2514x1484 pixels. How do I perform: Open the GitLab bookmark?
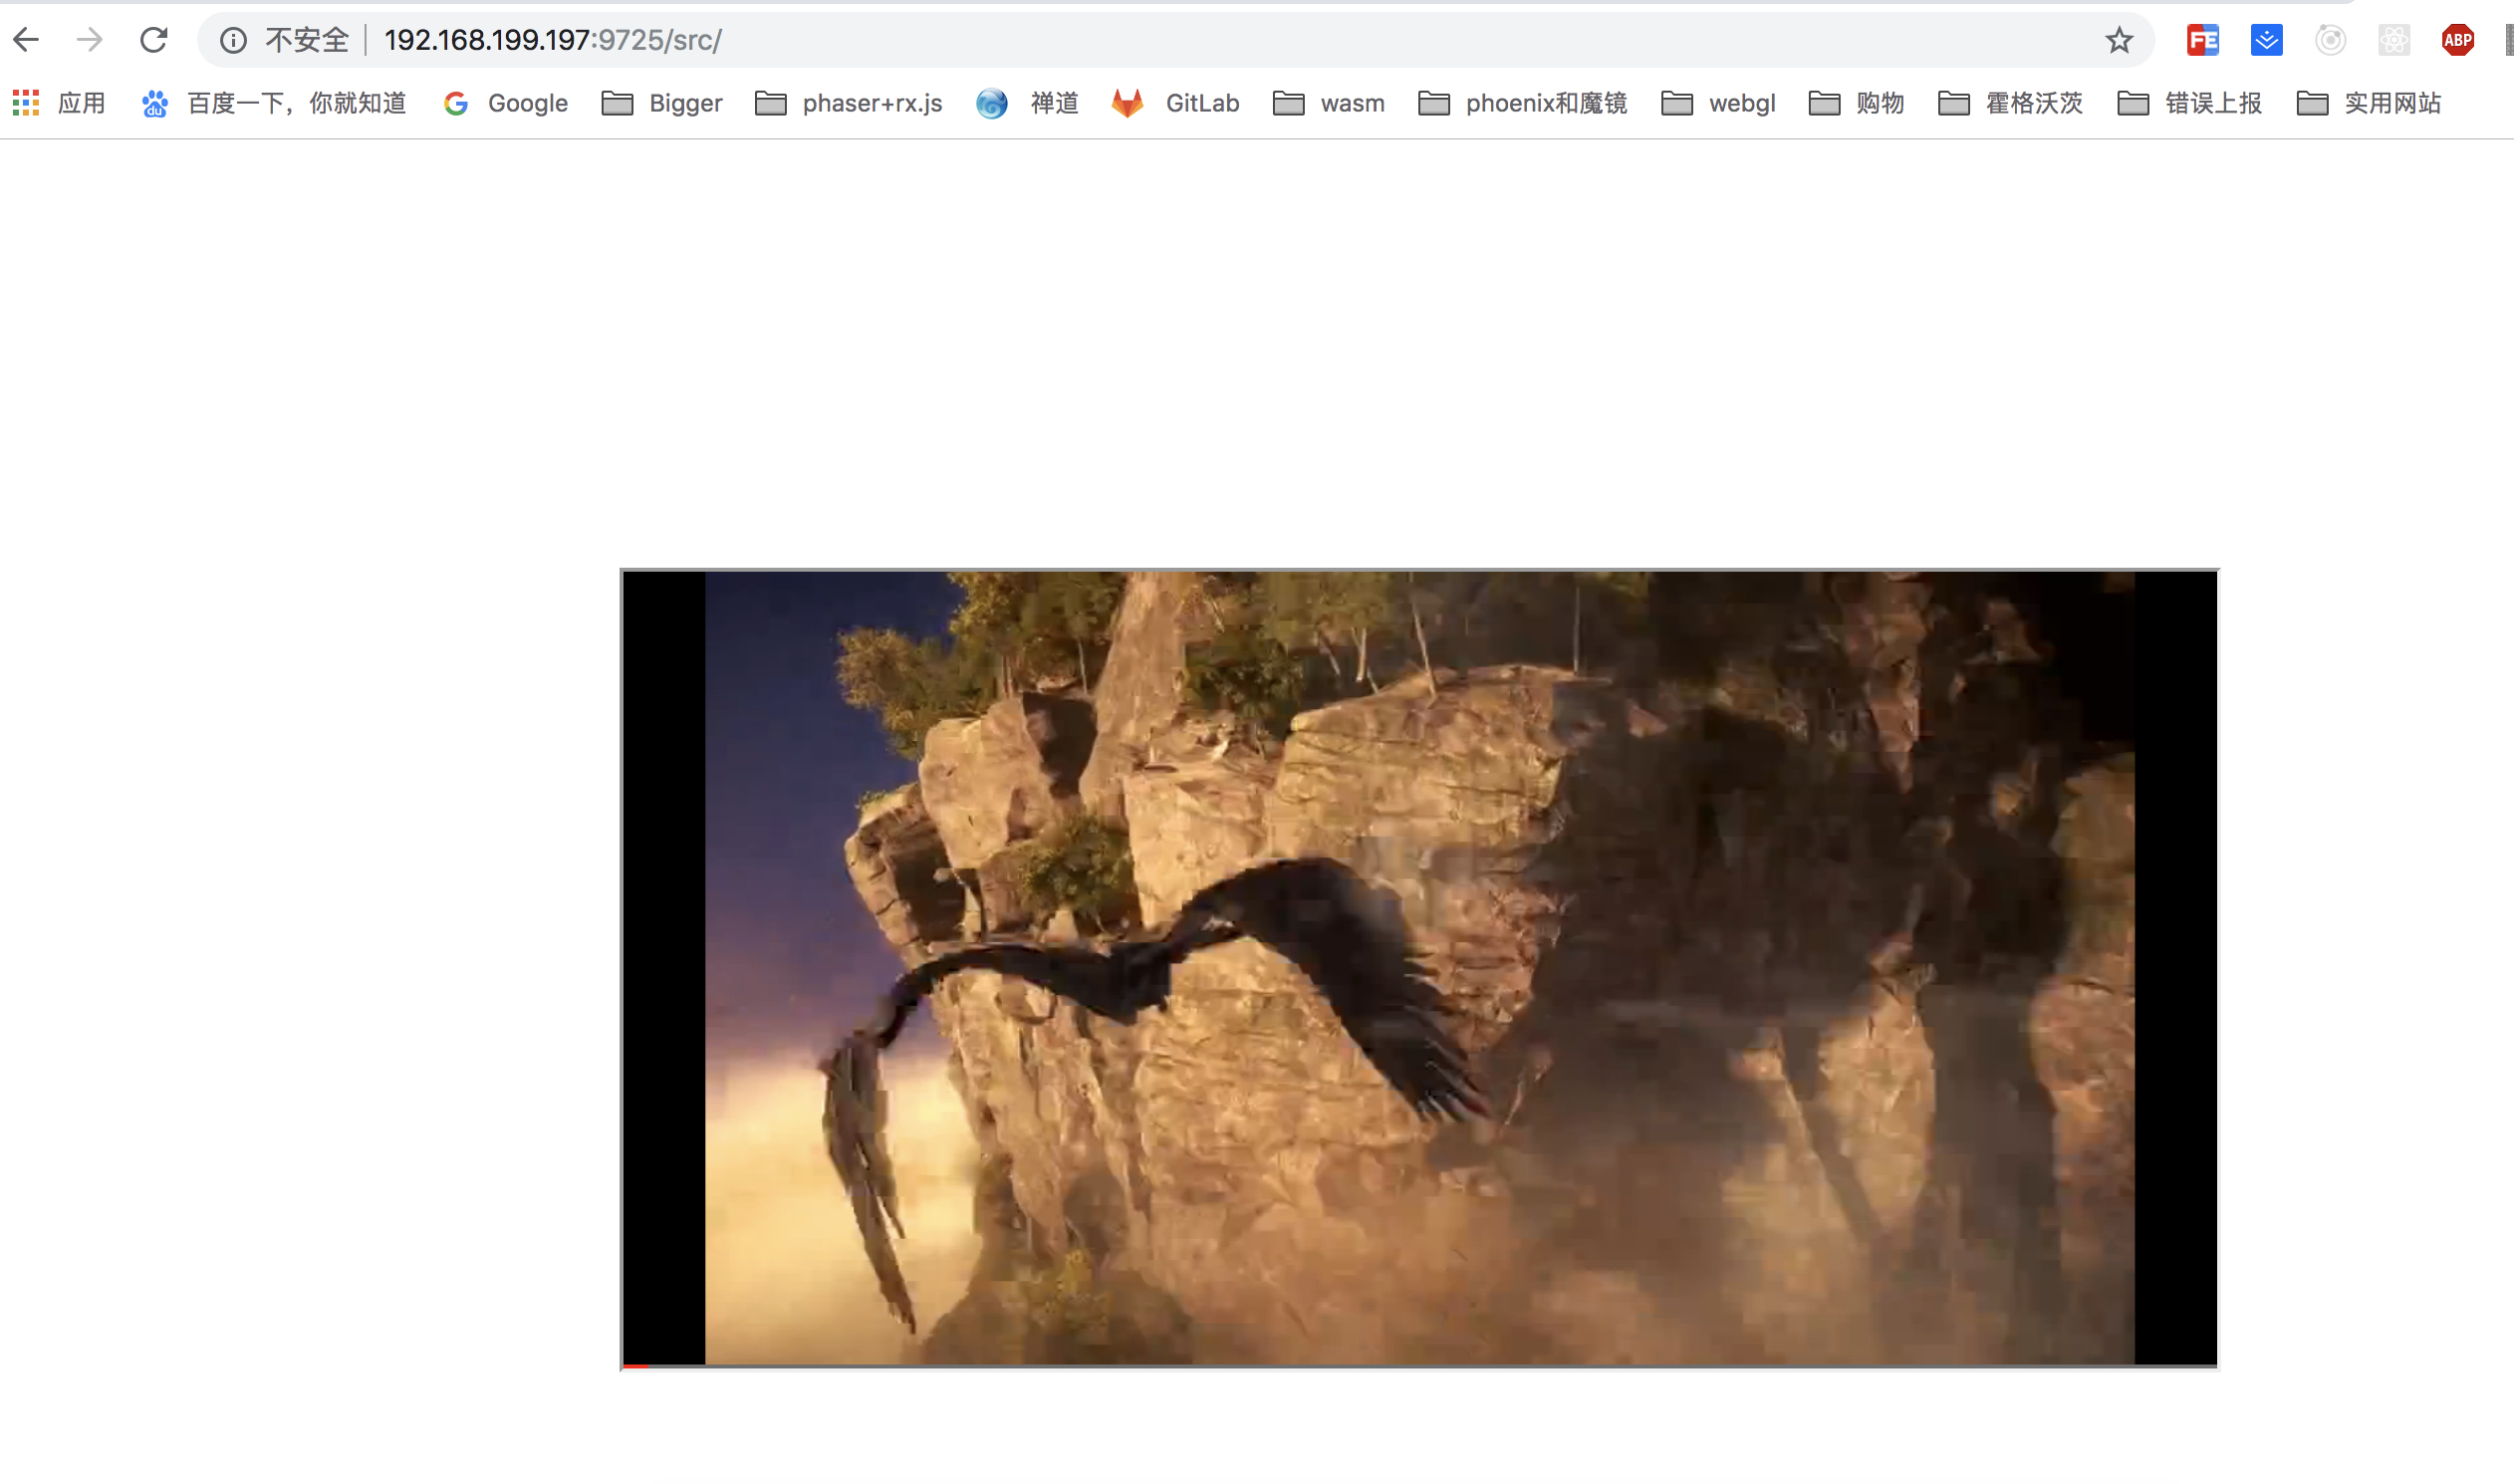1175,103
